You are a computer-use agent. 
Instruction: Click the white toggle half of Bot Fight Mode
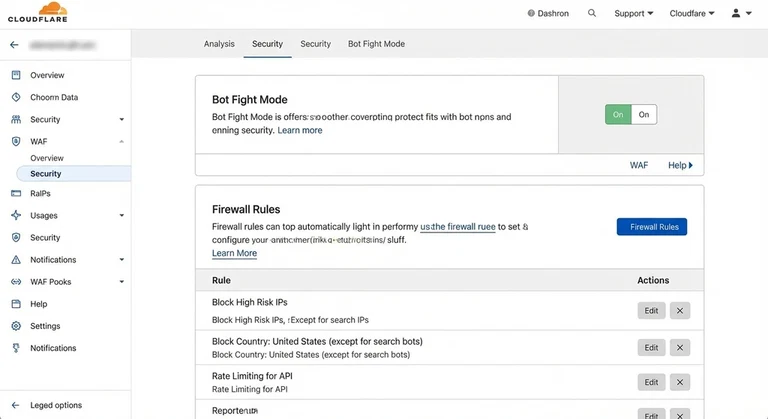coord(644,115)
